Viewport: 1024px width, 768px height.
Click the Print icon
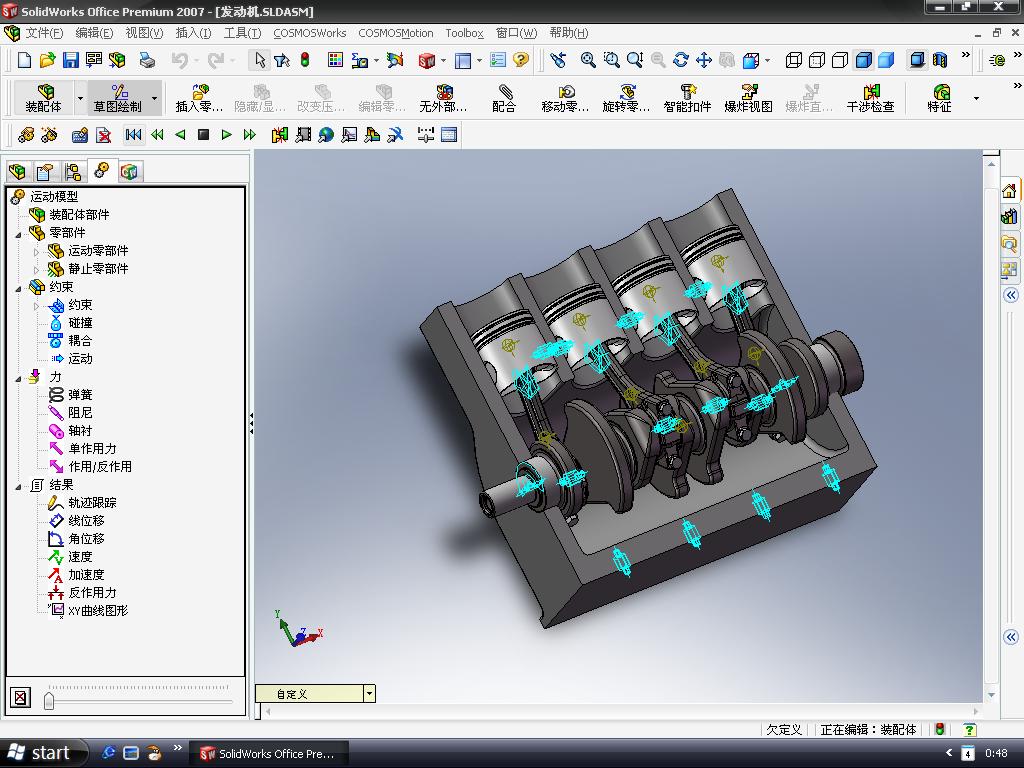coord(148,60)
